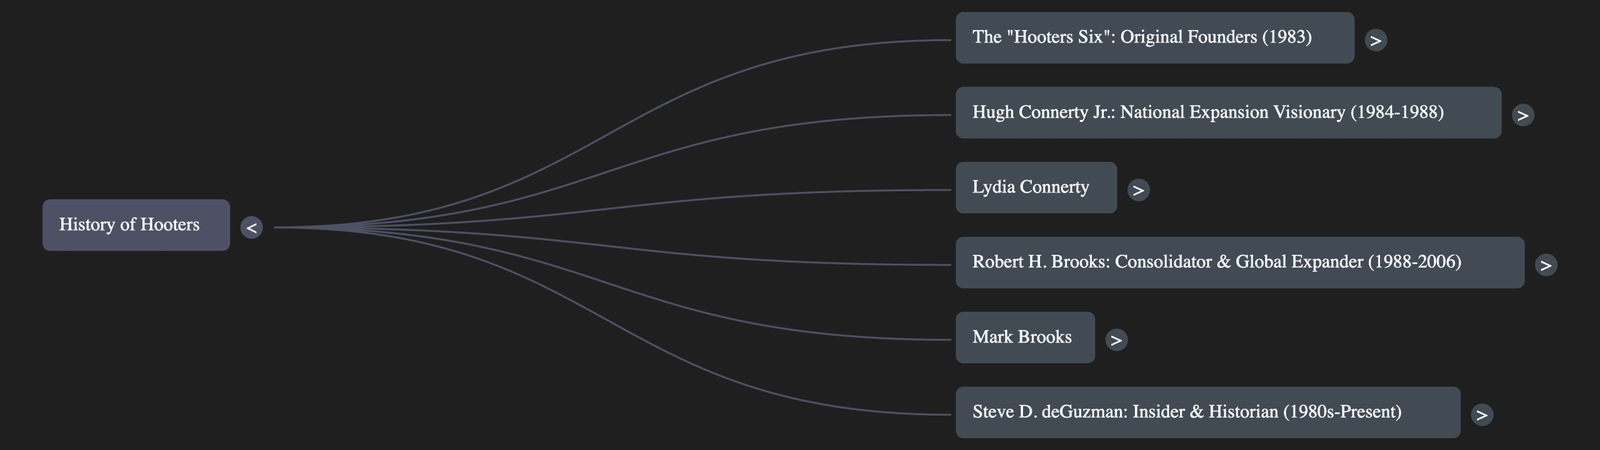1600x450 pixels.
Task: Expand Robert H. Brooks child nodes
Action: [1546, 265]
